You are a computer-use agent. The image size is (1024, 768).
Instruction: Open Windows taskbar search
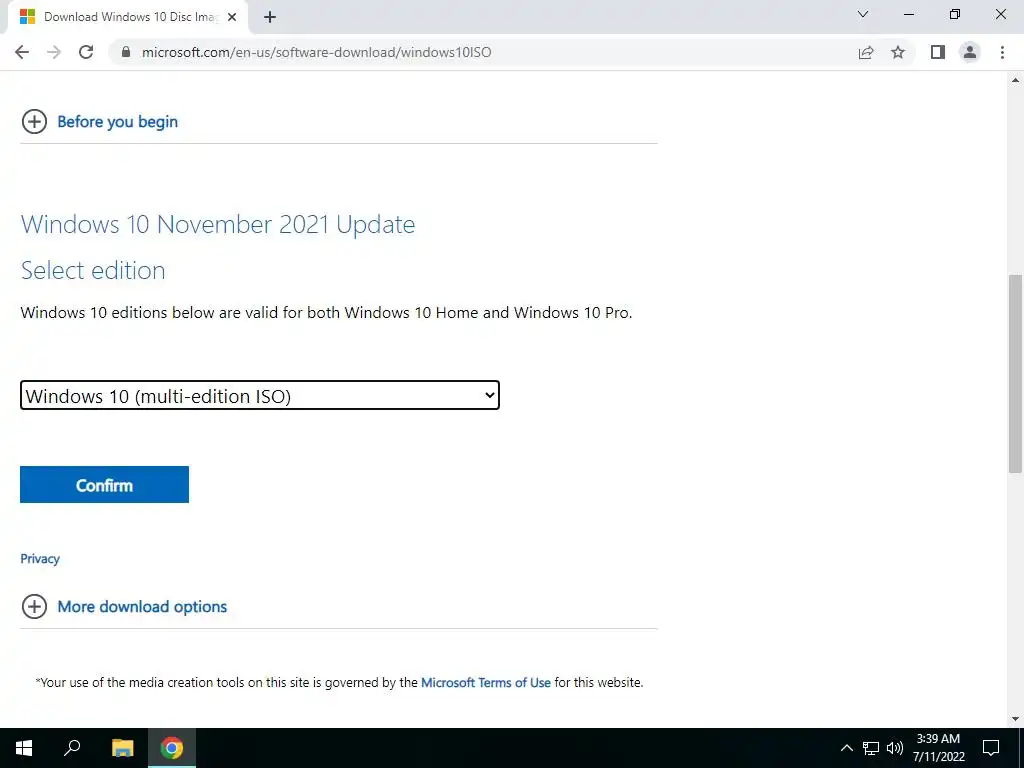point(72,748)
